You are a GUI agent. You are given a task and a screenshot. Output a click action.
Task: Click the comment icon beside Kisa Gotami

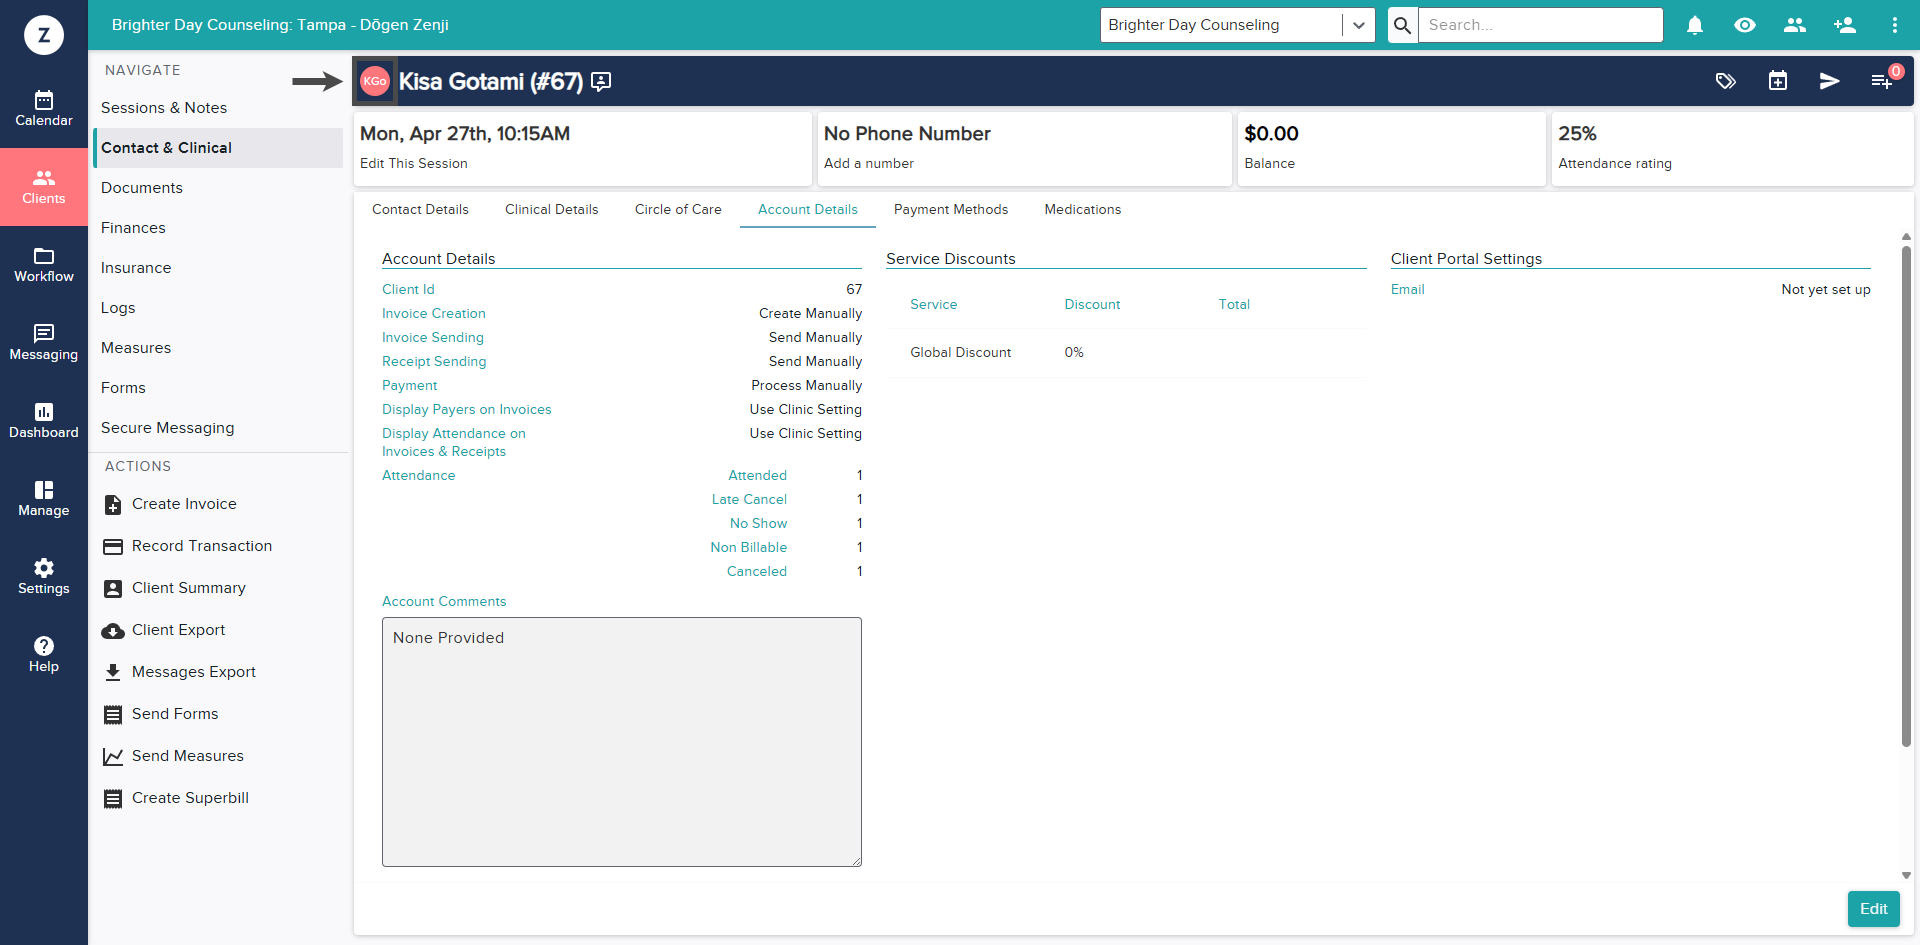[601, 82]
